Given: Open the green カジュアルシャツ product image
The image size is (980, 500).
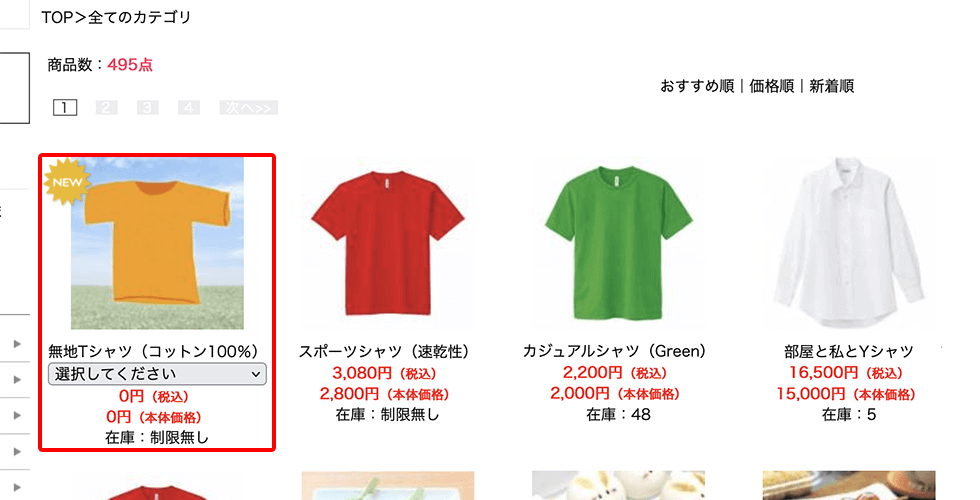Looking at the screenshot, I should (x=618, y=243).
